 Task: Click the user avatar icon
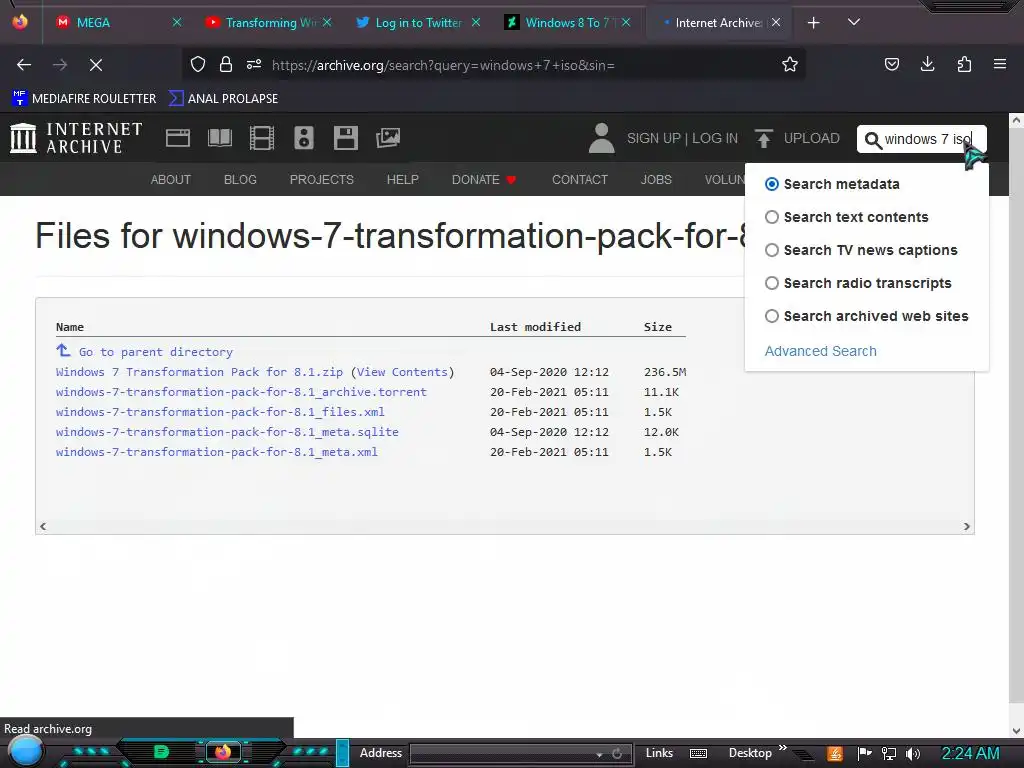pos(601,138)
